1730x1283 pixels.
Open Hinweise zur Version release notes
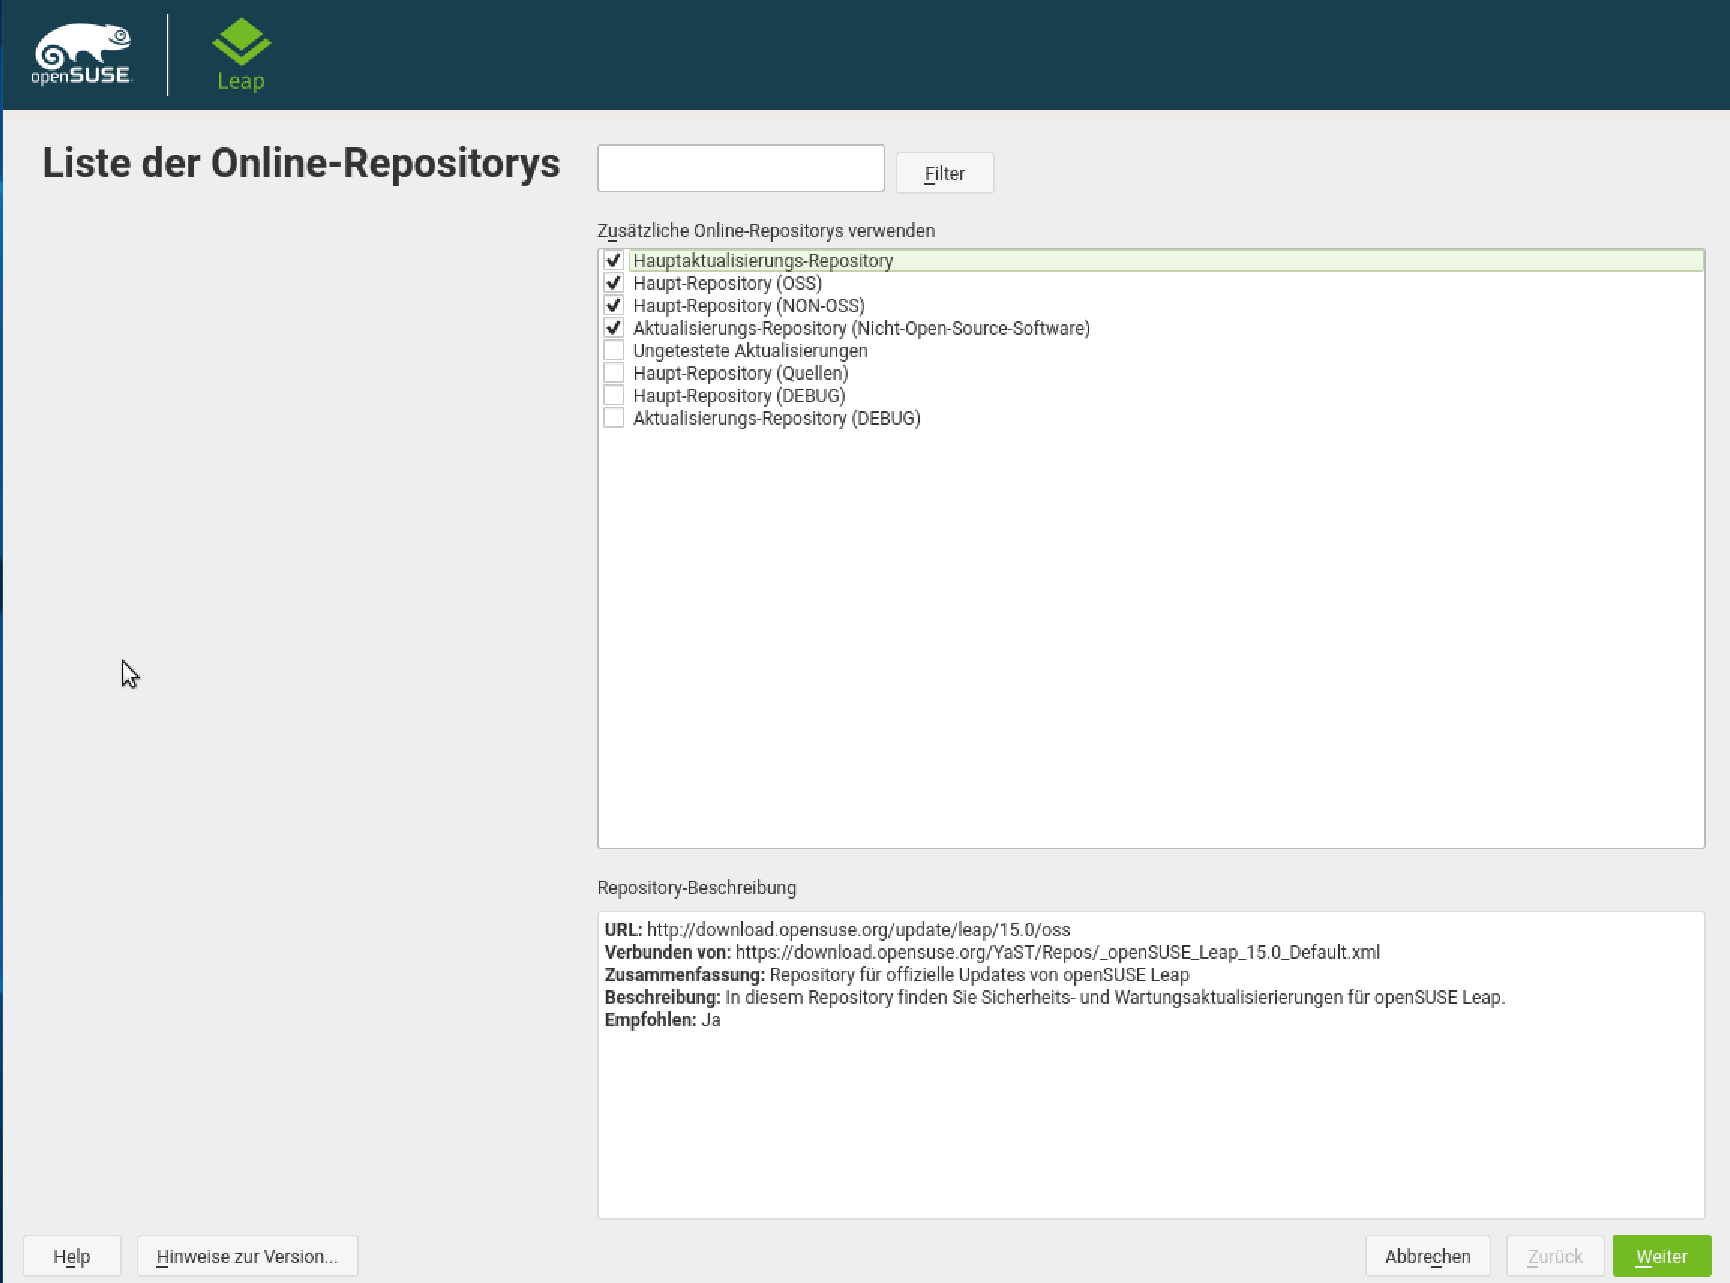point(247,1256)
